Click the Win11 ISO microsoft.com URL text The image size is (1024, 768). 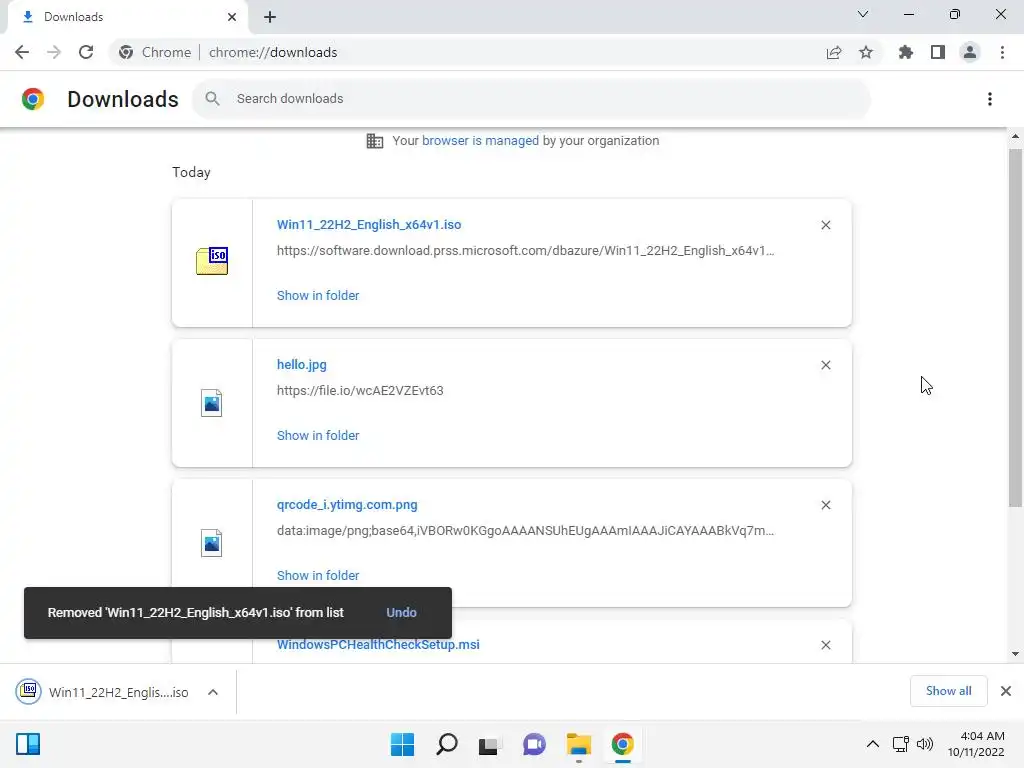[x=526, y=251]
